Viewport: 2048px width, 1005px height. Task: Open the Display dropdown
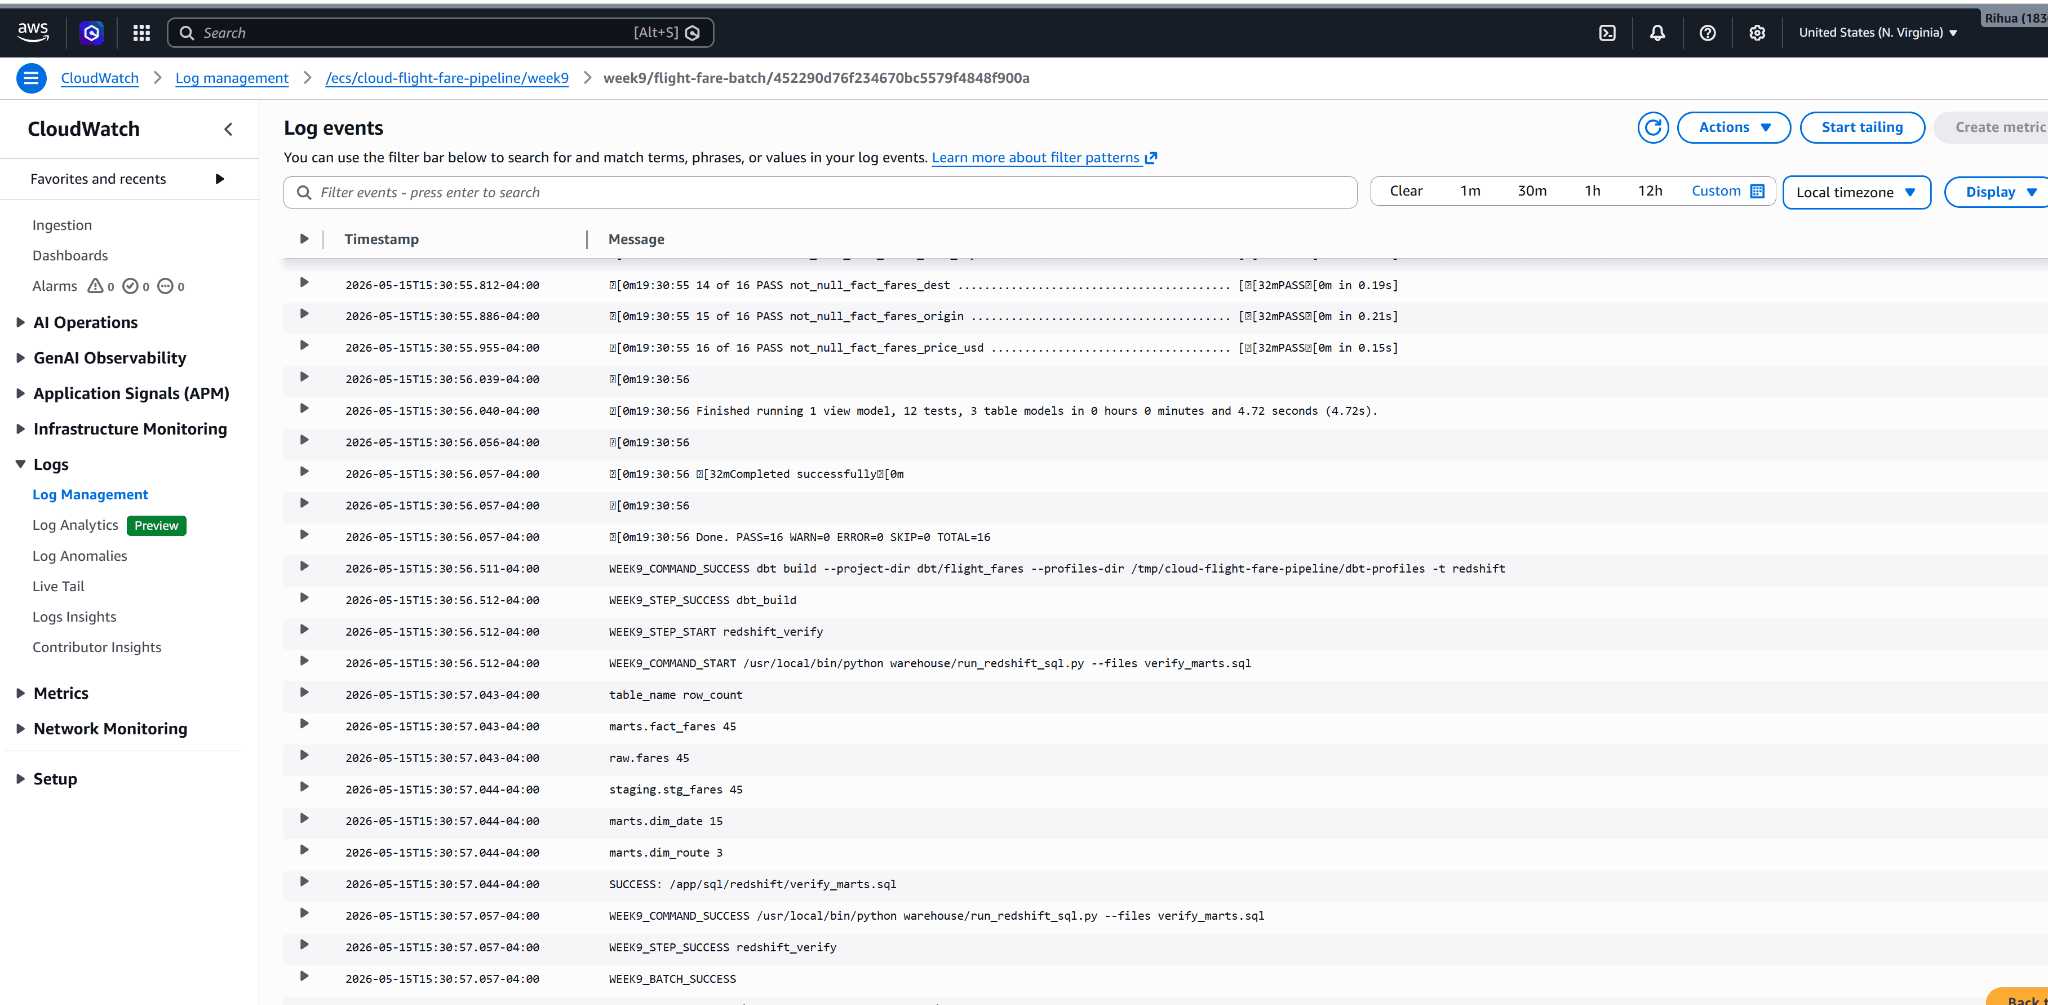coord(1998,192)
